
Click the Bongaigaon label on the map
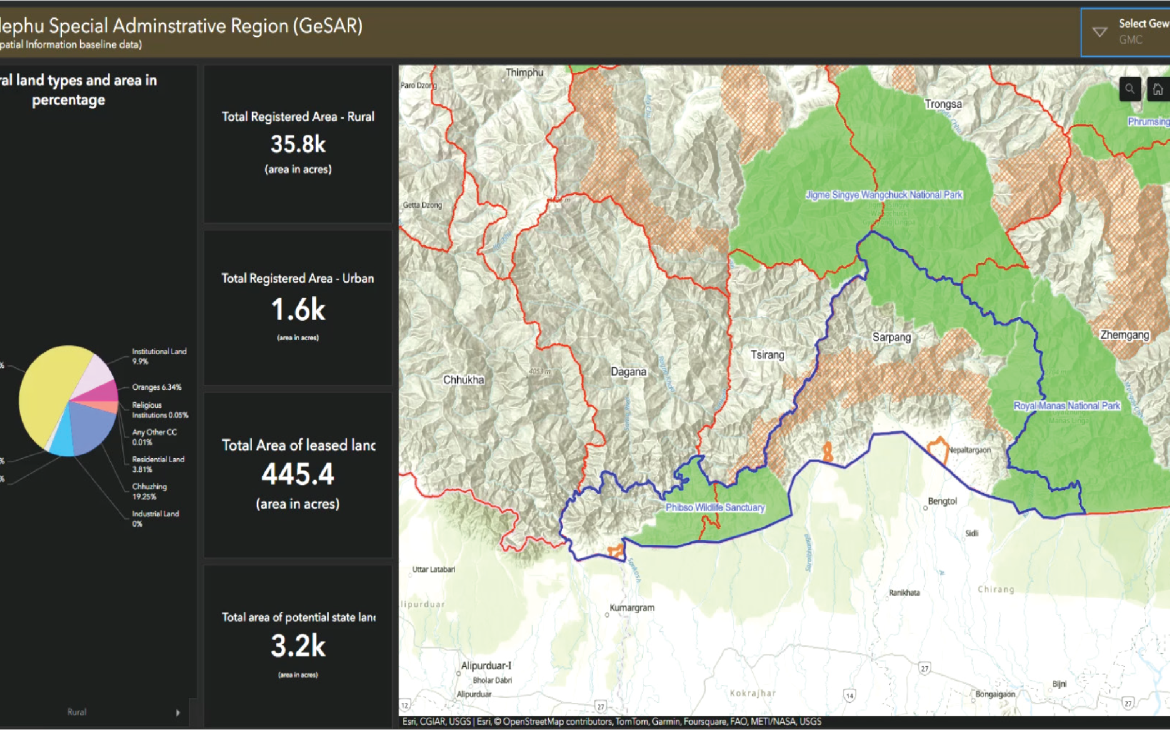pos(995,694)
